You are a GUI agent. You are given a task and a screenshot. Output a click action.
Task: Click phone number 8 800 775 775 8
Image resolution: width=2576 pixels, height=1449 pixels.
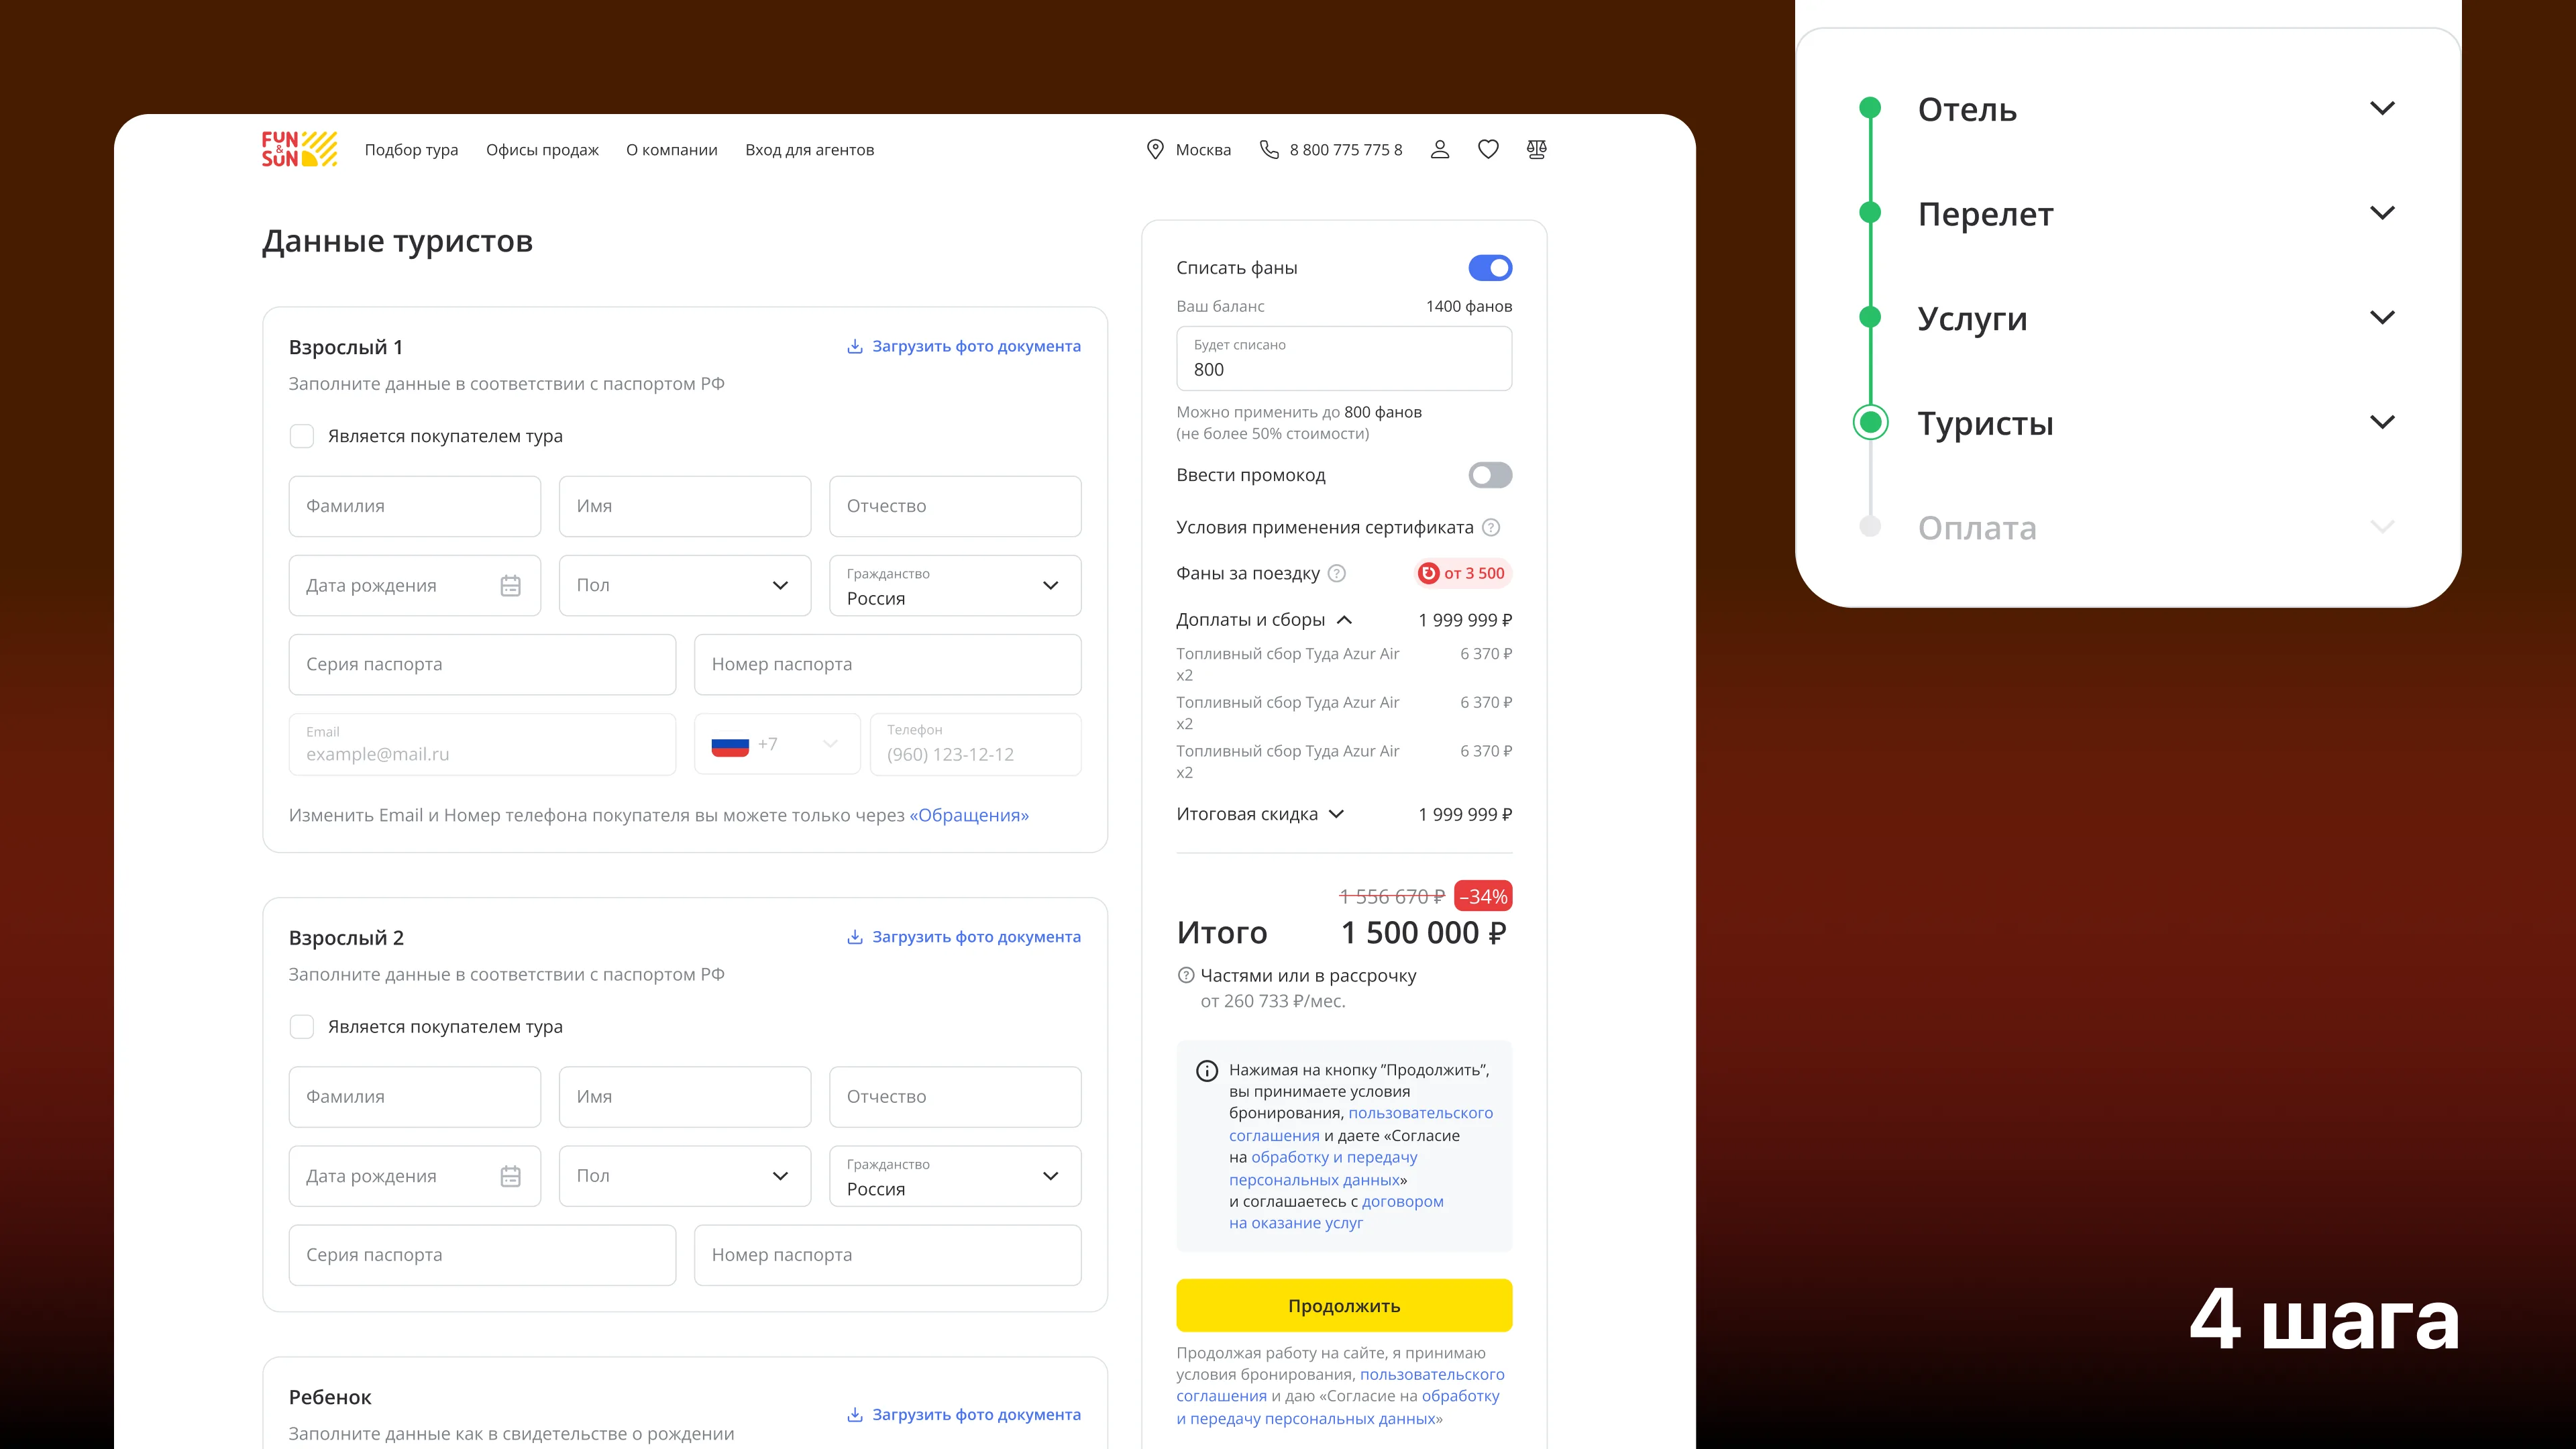[1346, 150]
